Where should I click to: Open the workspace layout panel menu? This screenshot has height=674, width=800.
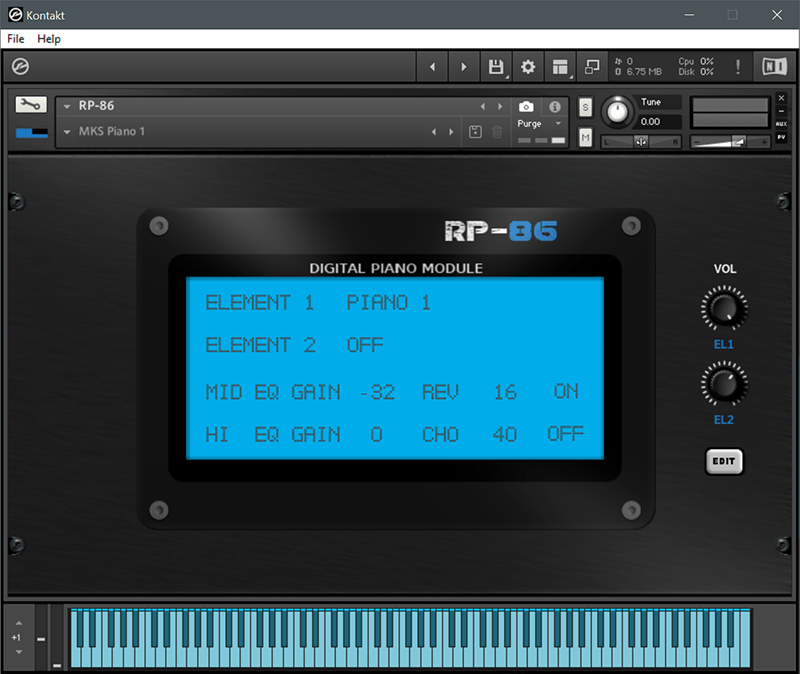coord(560,67)
